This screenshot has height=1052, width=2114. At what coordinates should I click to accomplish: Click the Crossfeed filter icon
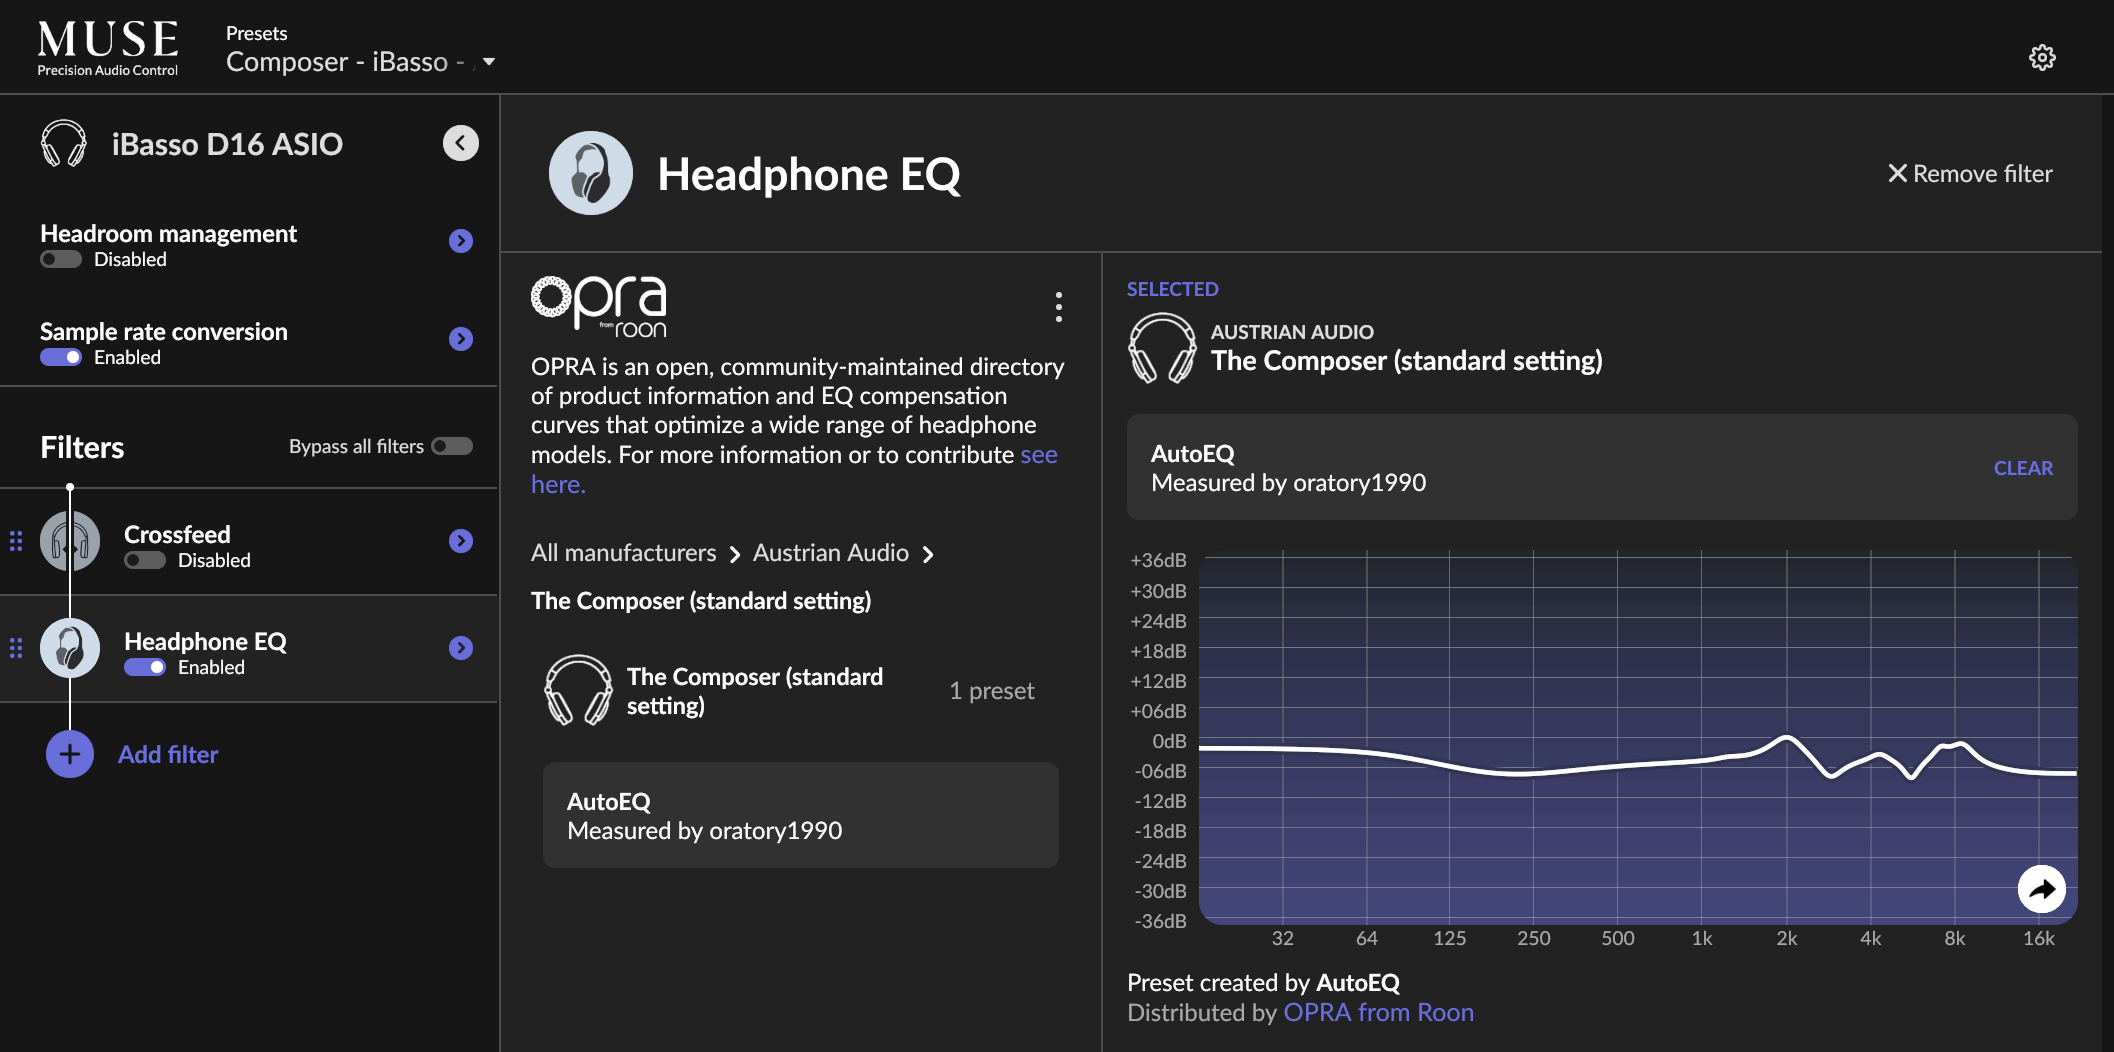[x=70, y=541]
